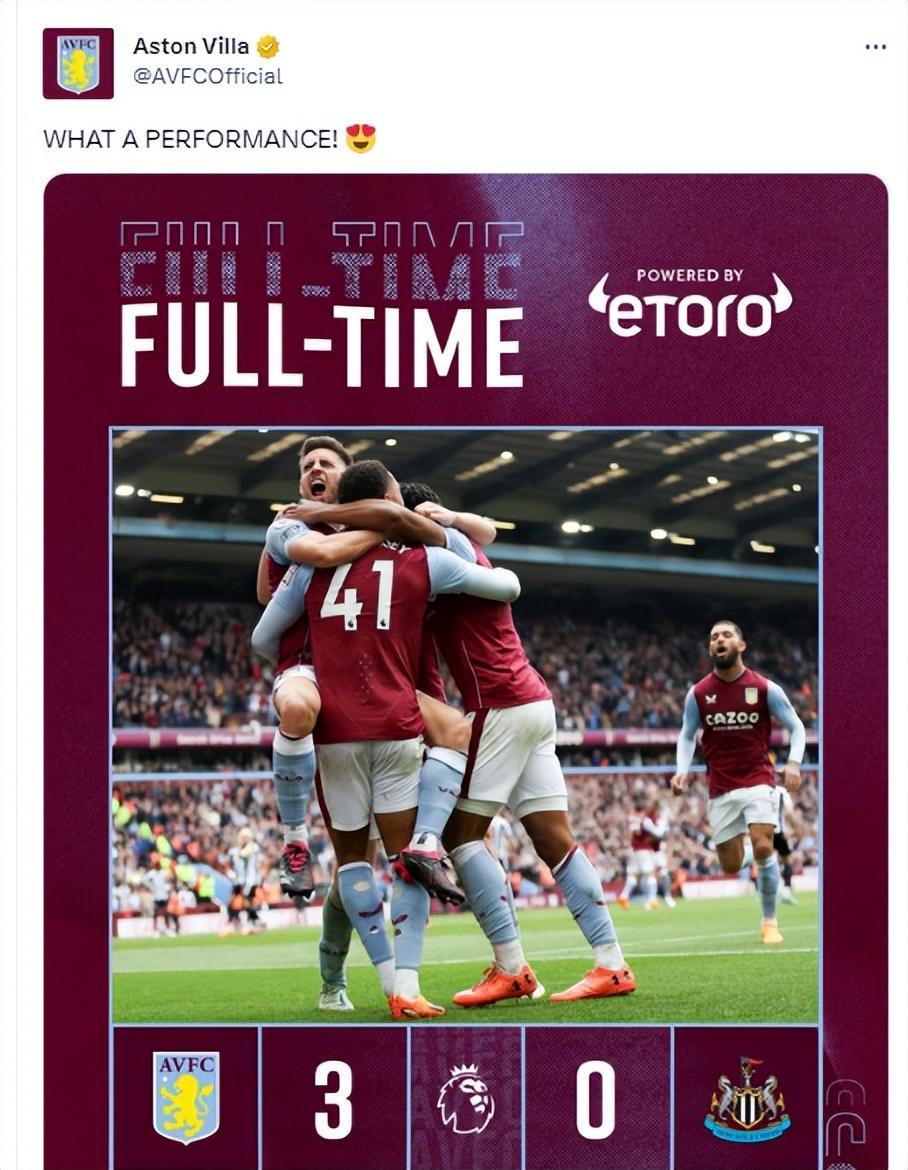Viewport: 908px width, 1170px height.
Task: Click the gold verified badge
Action: click(268, 47)
